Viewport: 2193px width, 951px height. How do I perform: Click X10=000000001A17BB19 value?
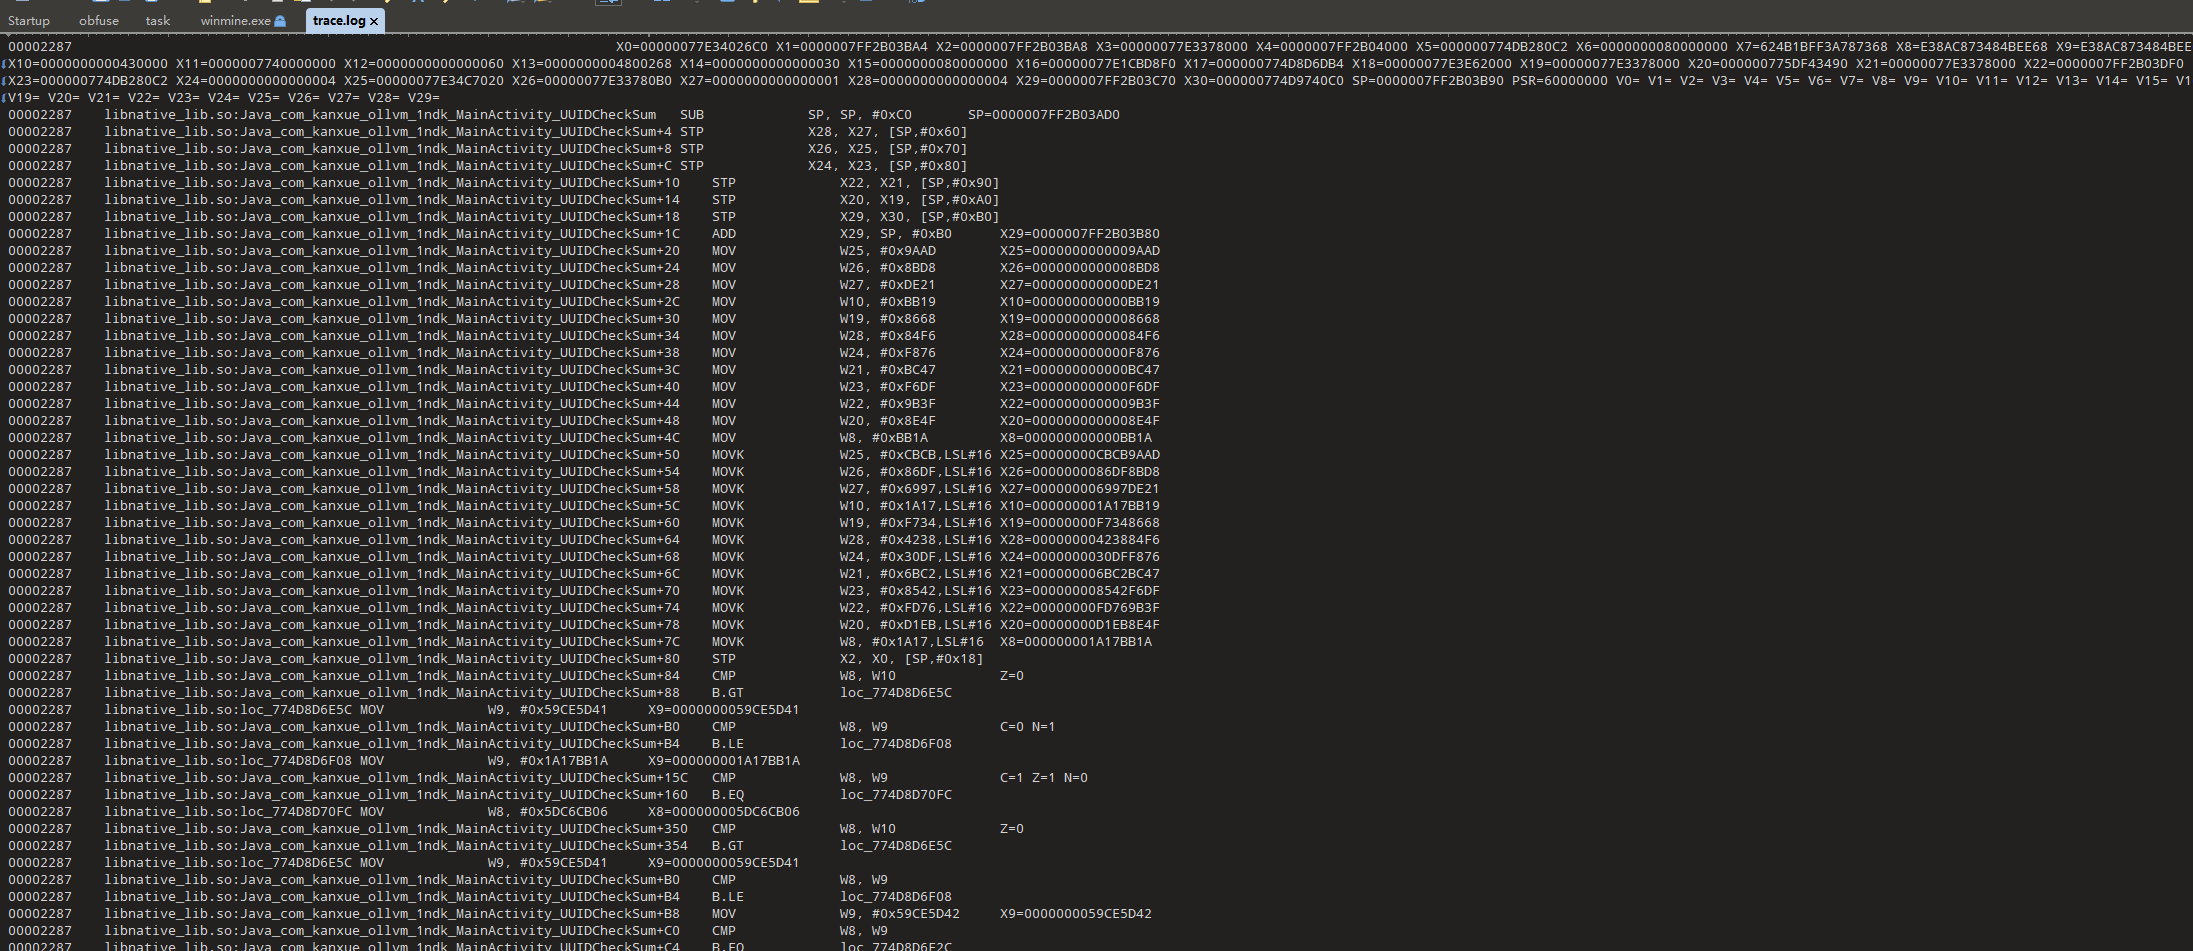tap(1080, 506)
